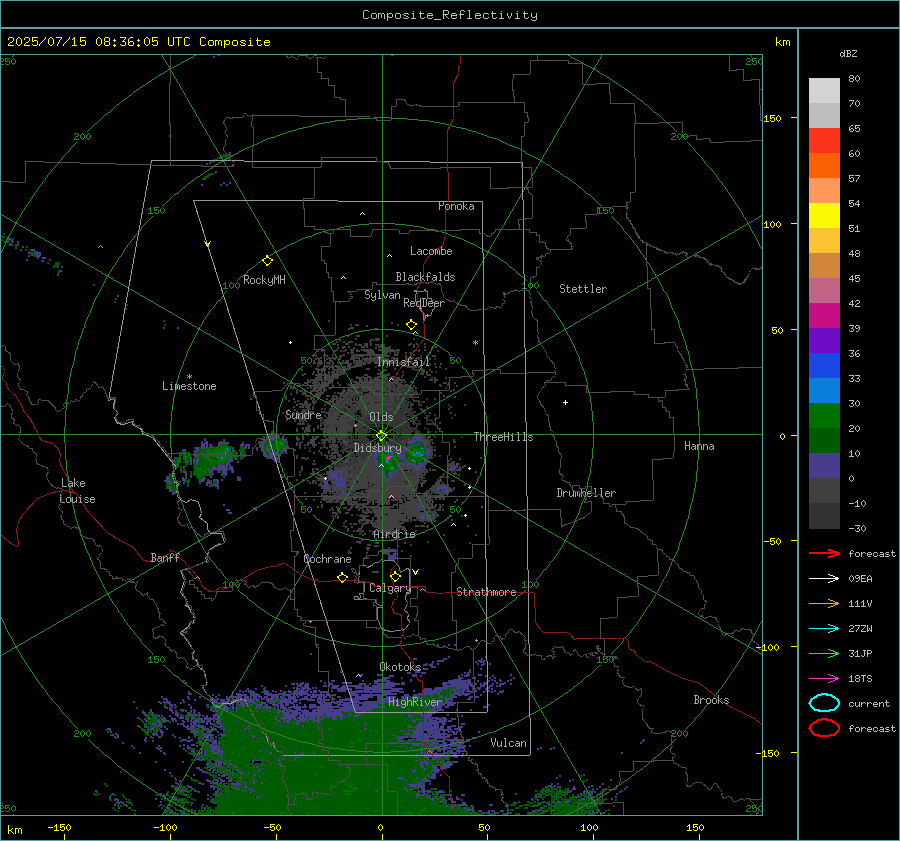900x841 pixels.
Task: Click the orange 111V arrow in legend
Action: pos(824,603)
